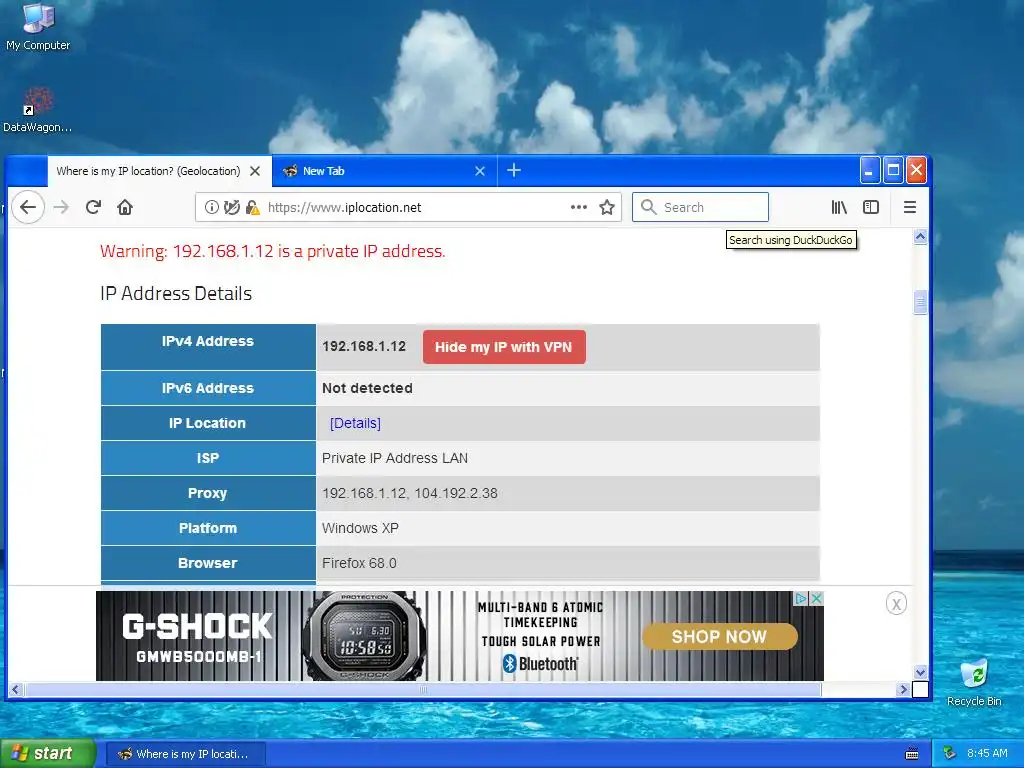Click the horizontal scrollbar thumb
Viewport: 1024px width, 768px height.
click(x=423, y=689)
